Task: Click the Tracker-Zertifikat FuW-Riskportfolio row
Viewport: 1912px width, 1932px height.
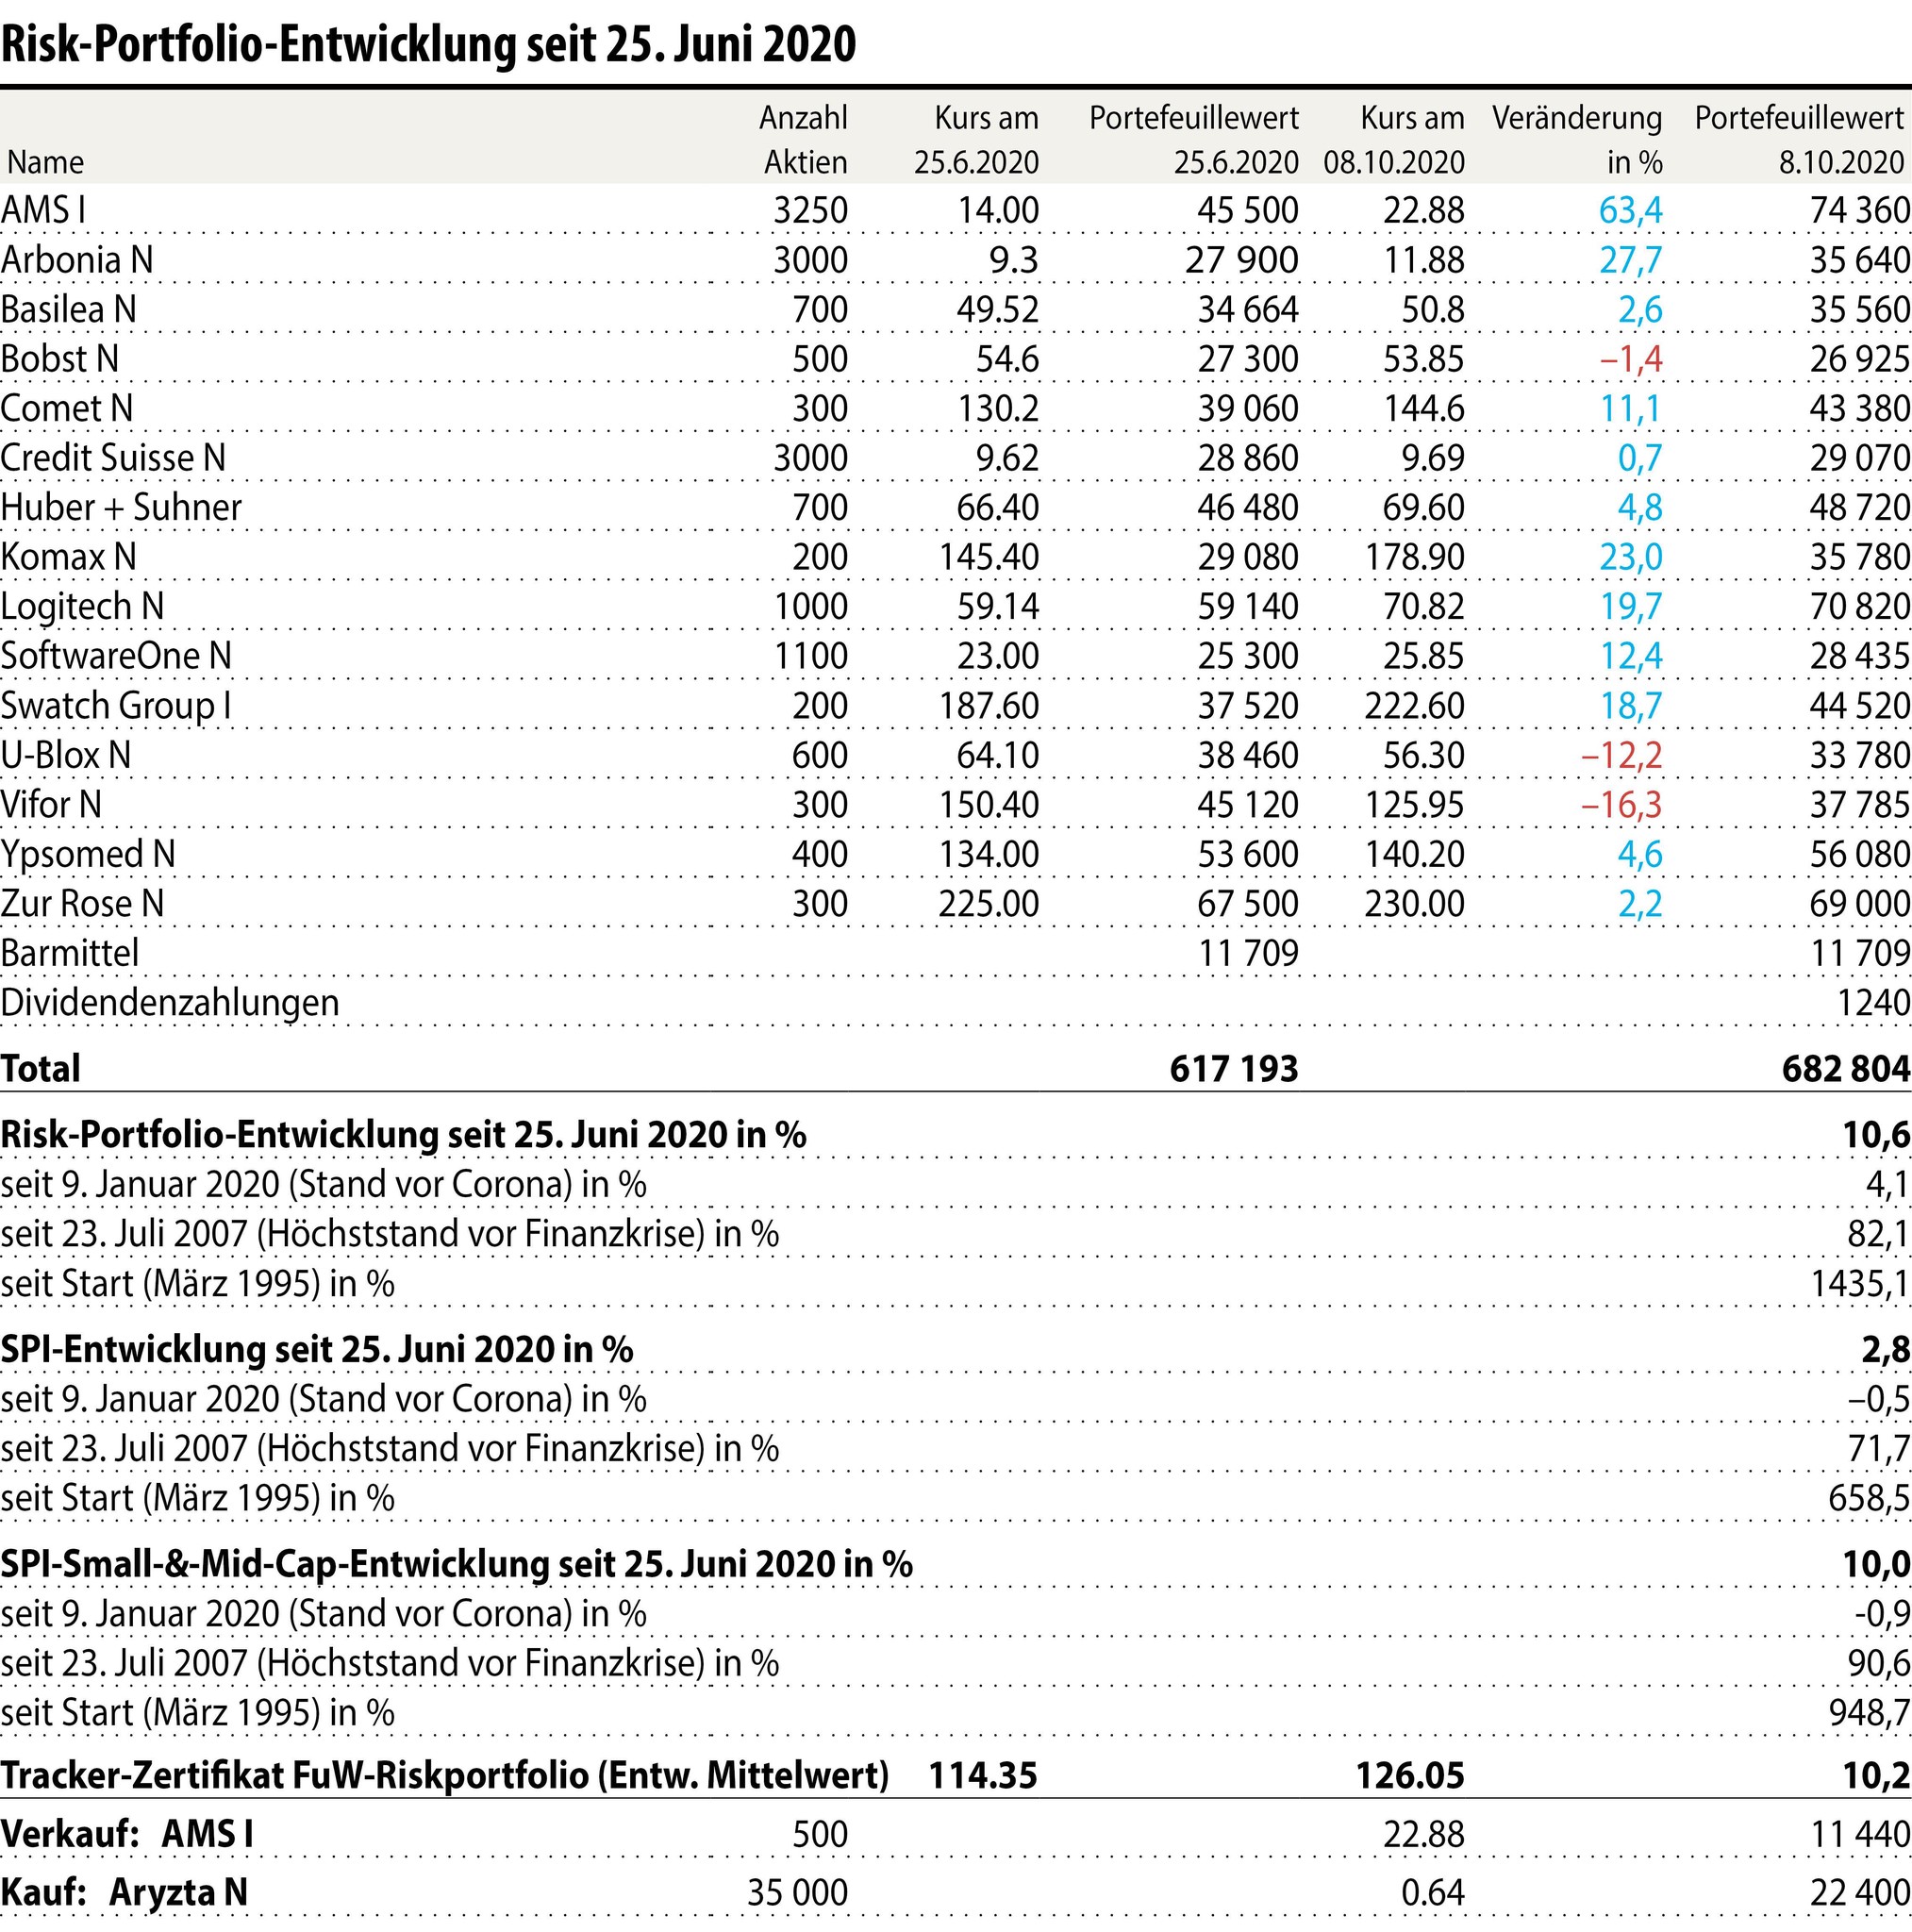Action: [x=445, y=1775]
